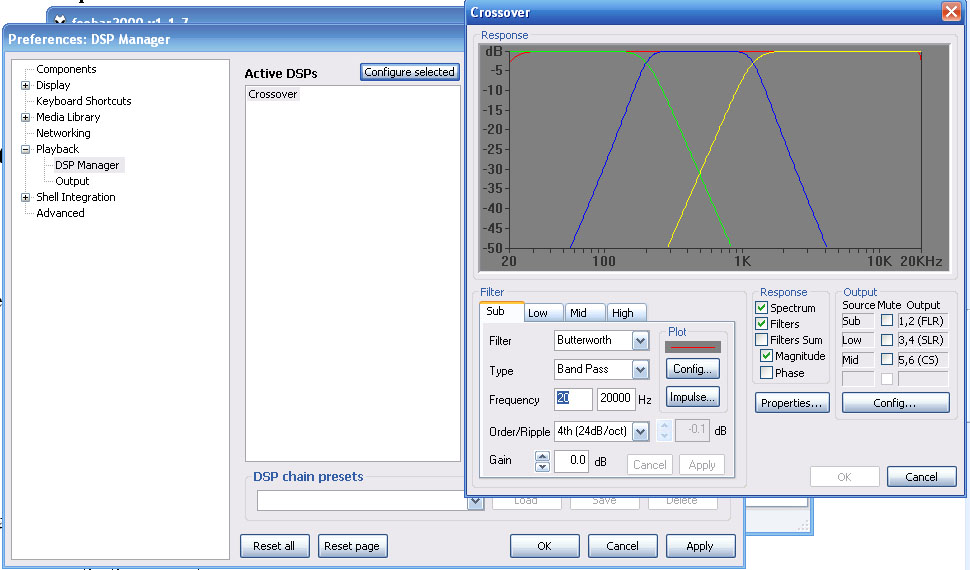970x570 pixels.
Task: Click the Gain stepper arrows
Action: click(542, 461)
